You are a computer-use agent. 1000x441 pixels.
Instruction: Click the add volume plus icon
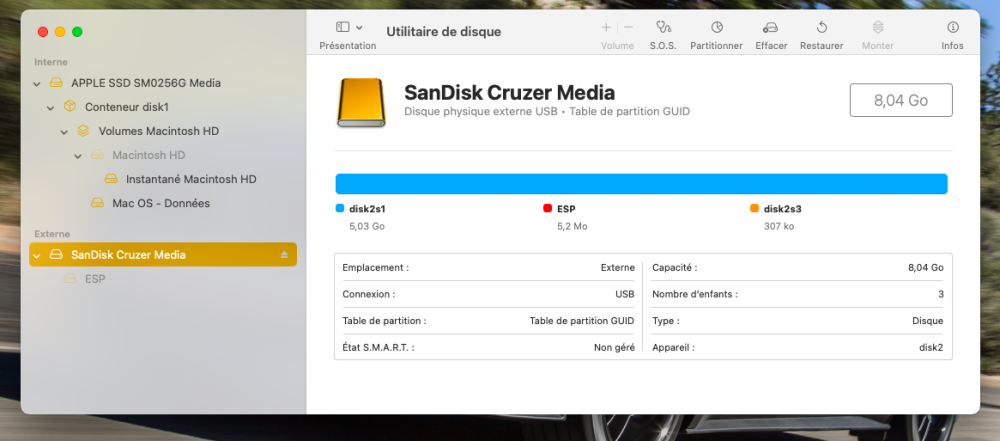[x=606, y=27]
